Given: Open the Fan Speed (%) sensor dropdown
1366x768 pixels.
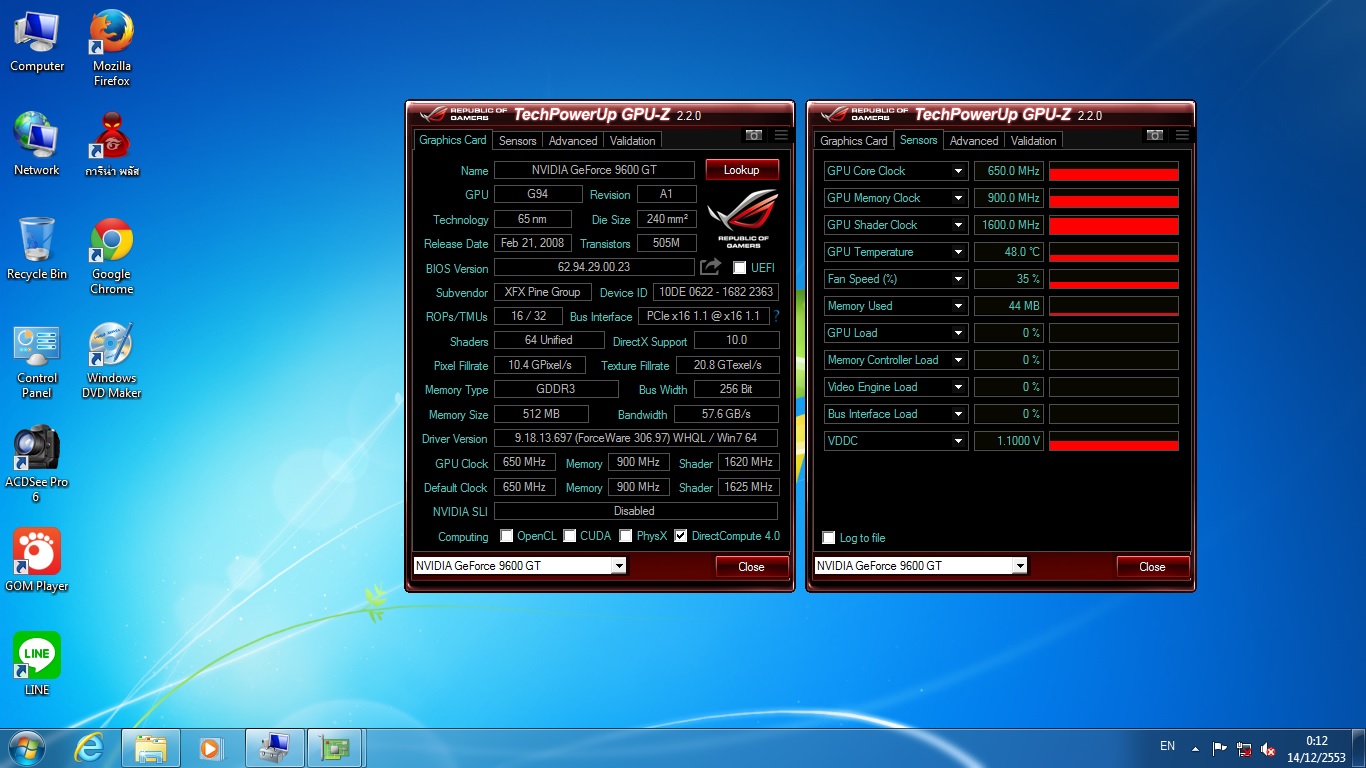Looking at the screenshot, I should 958,279.
